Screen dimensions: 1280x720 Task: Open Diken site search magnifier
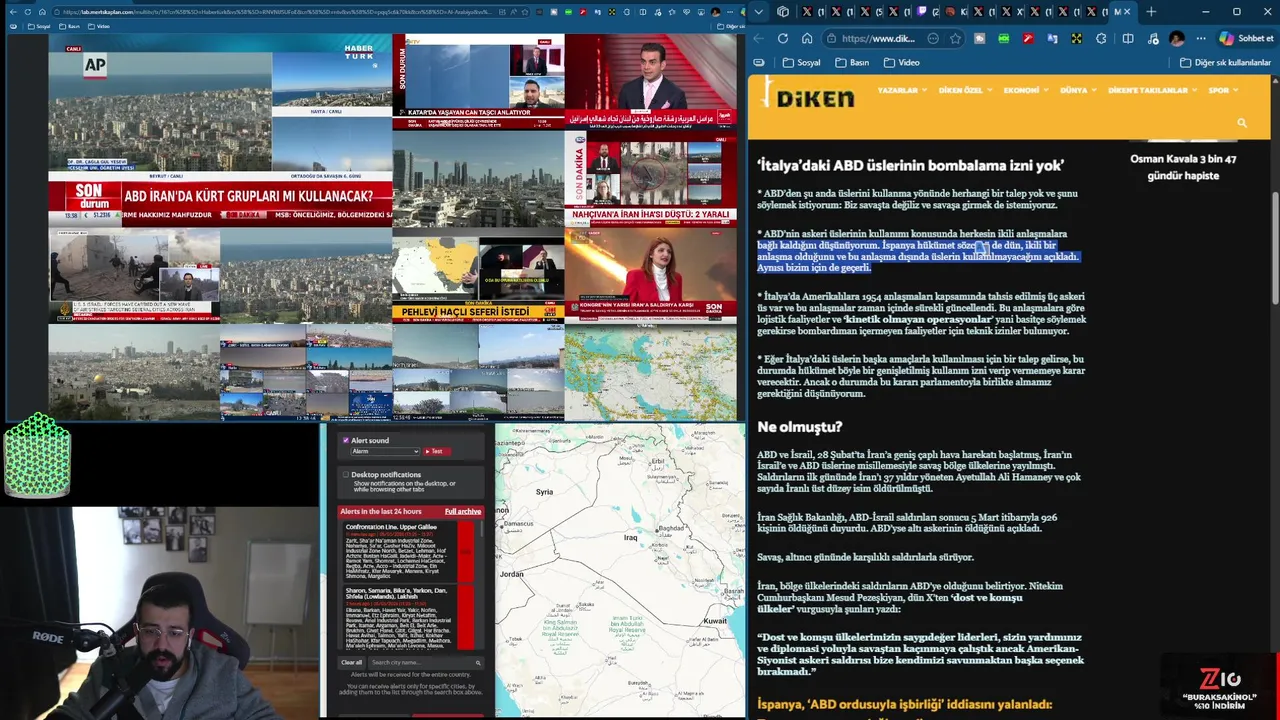[1242, 123]
